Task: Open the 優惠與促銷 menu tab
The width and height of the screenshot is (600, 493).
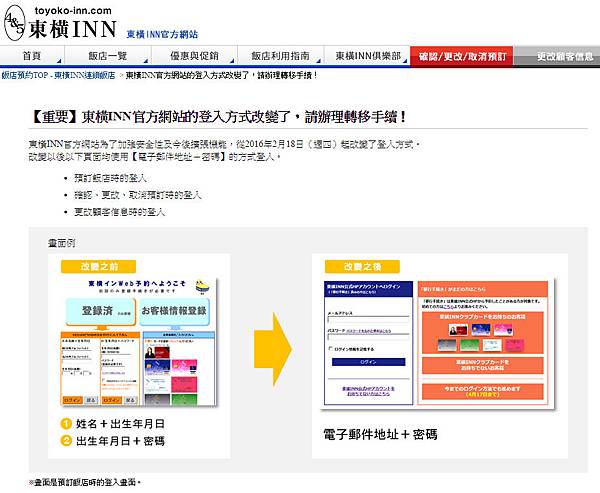Action: (x=194, y=56)
